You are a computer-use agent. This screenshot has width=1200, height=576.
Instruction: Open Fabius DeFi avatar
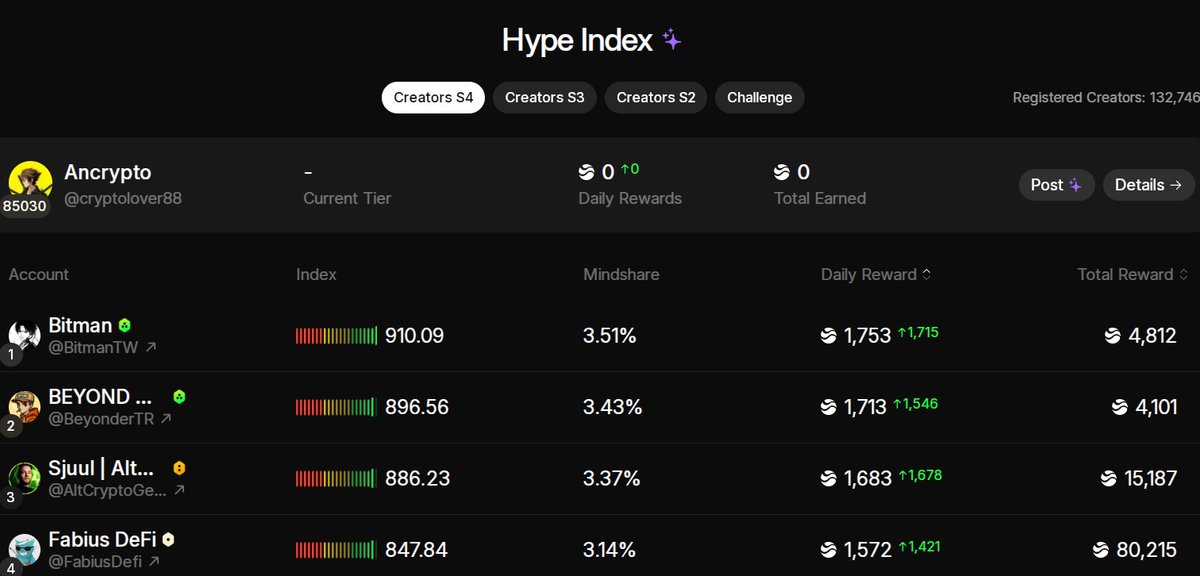[x=25, y=549]
